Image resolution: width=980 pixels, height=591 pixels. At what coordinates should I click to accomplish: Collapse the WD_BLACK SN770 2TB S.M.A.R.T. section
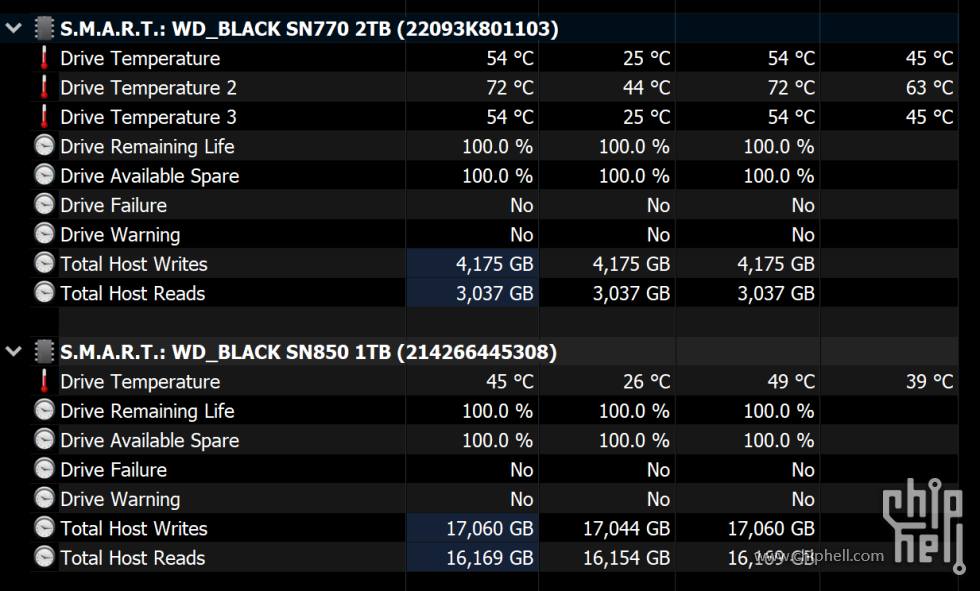(14, 28)
